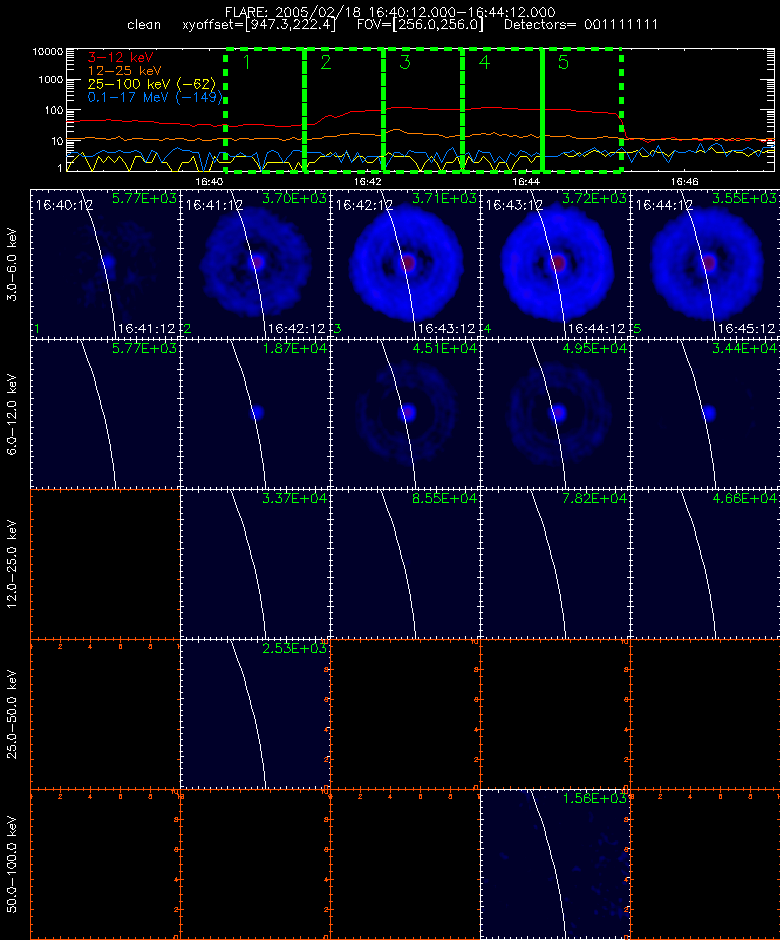Click the 3.0-6.0 keV image starting 16:40:12
Image resolution: width=780 pixels, height=940 pixels.
click(x=105, y=264)
